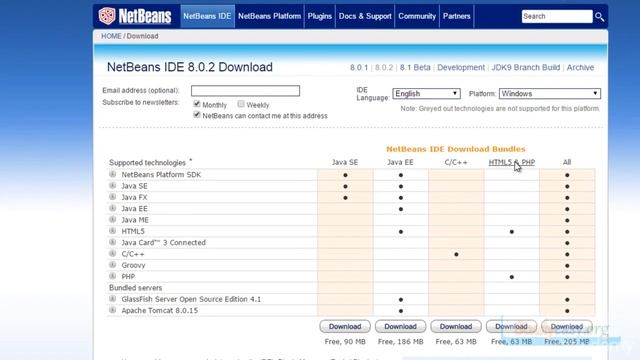Open the NetBeans Platform tab
Screen dimensions: 640x360
(269, 16)
